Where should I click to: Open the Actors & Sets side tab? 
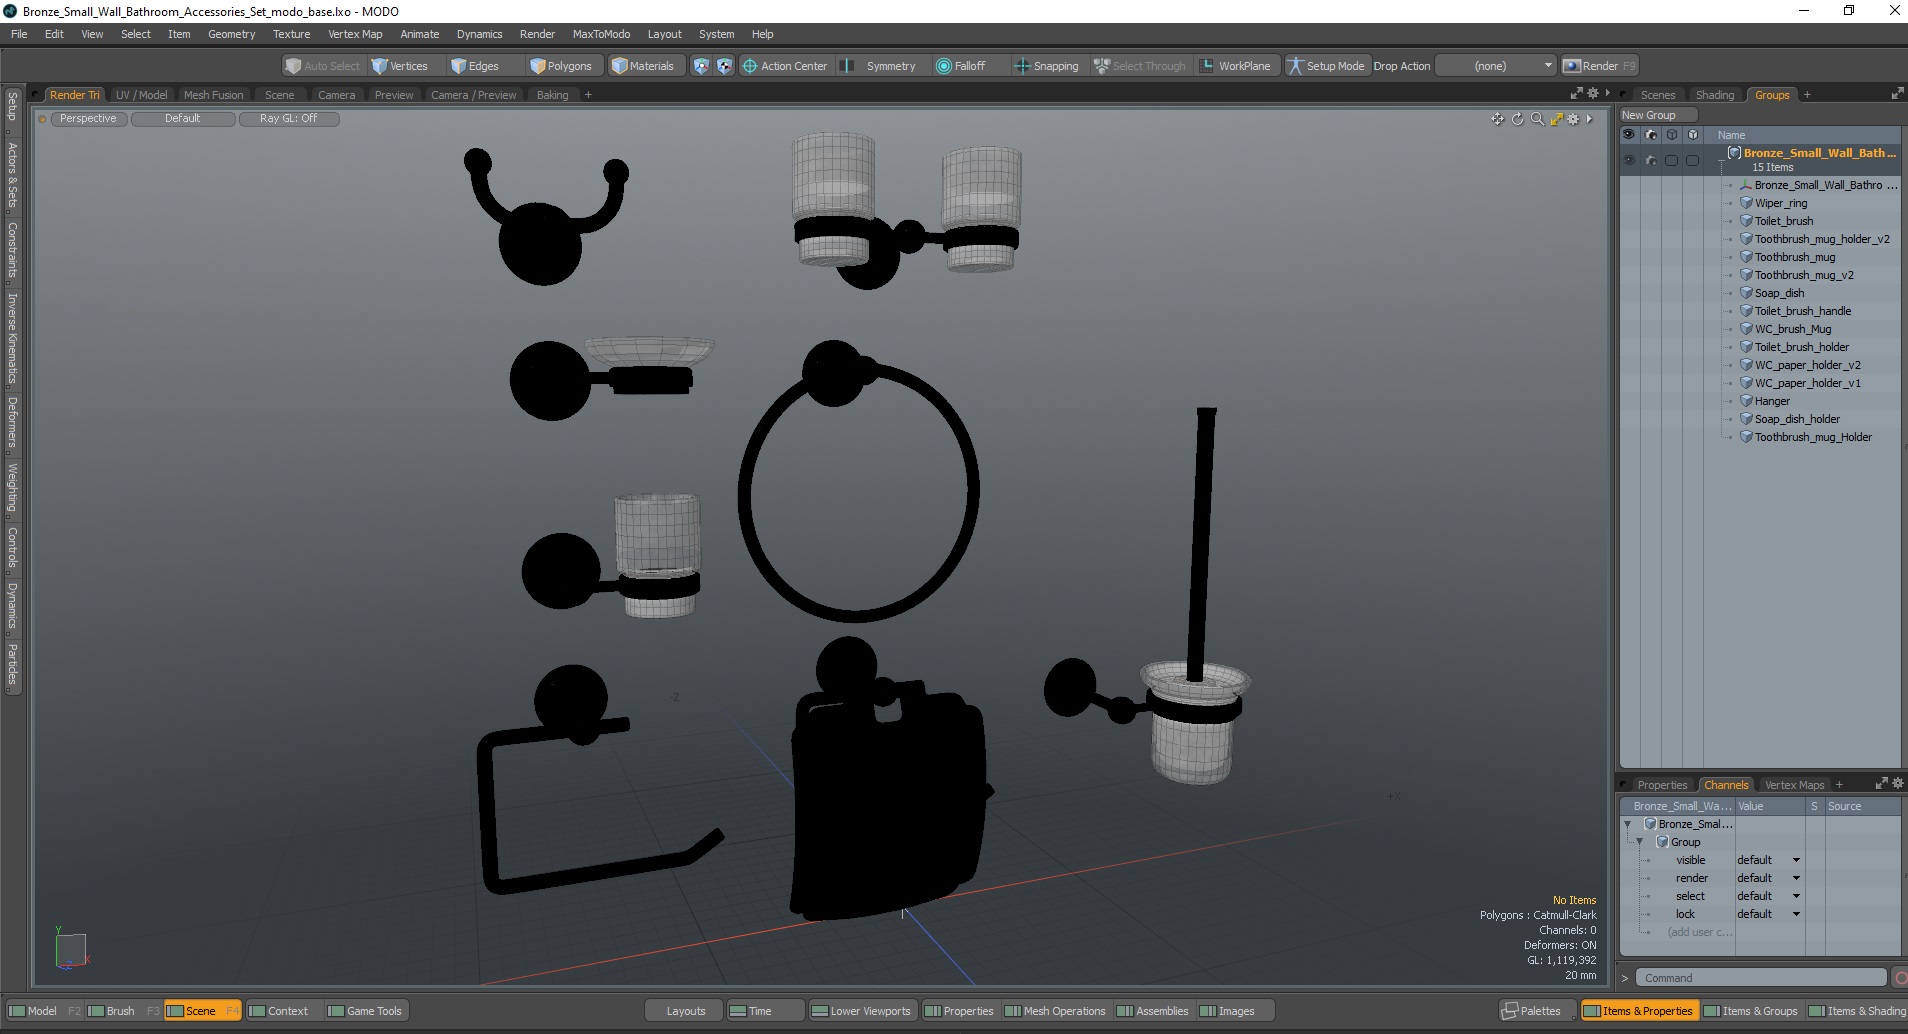pyautogui.click(x=12, y=175)
